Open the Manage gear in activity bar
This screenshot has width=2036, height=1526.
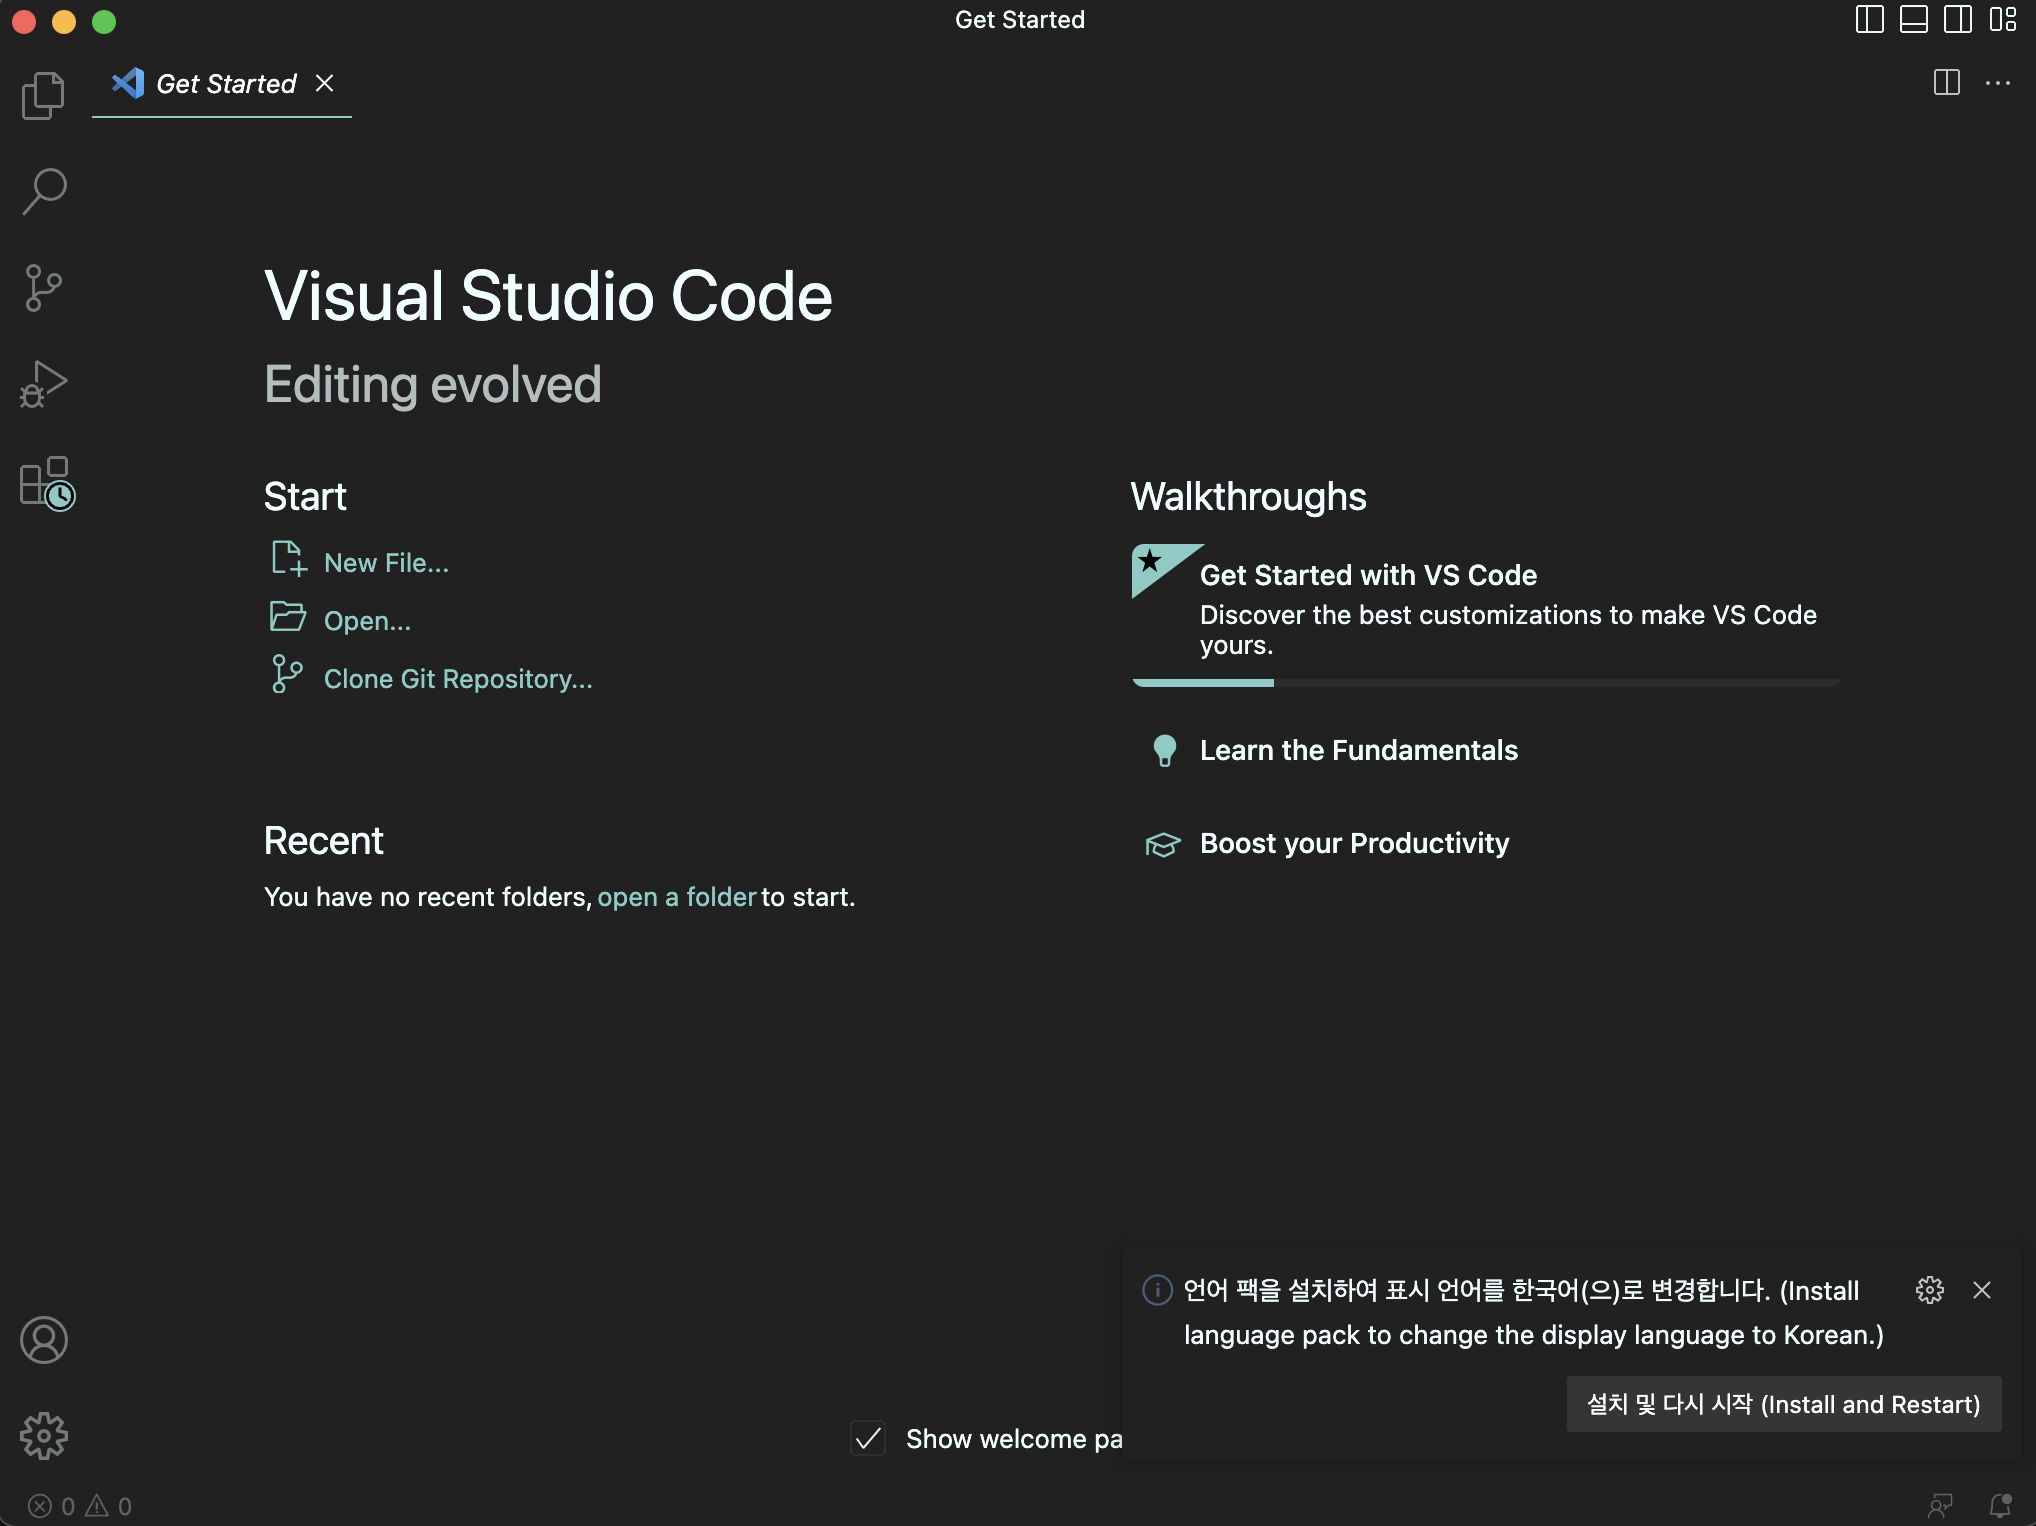click(44, 1436)
